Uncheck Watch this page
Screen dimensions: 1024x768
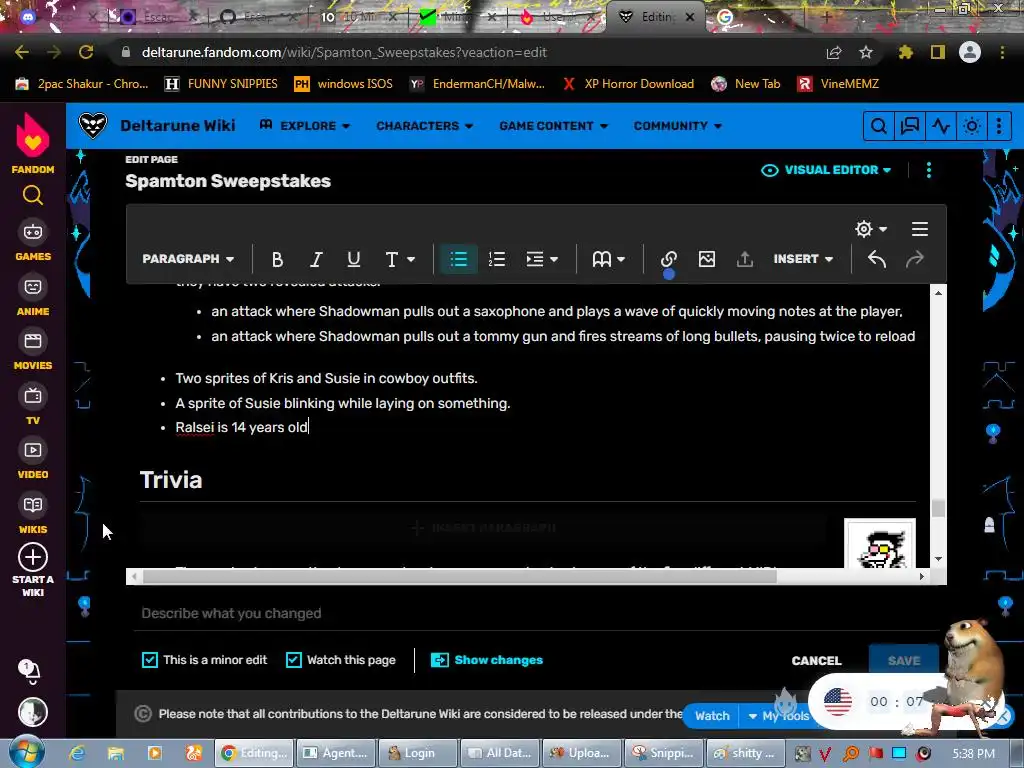(x=294, y=660)
